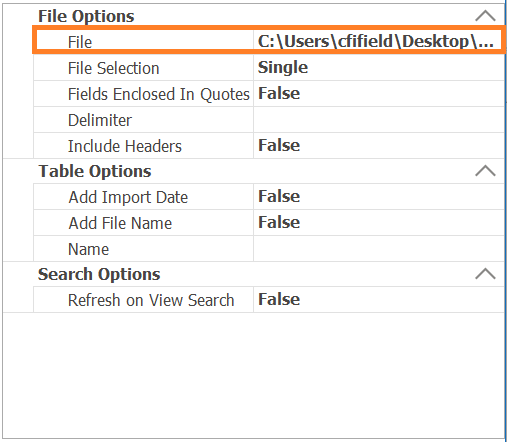
Task: Select the Include Headers property label
Action: pyautogui.click(x=125, y=146)
